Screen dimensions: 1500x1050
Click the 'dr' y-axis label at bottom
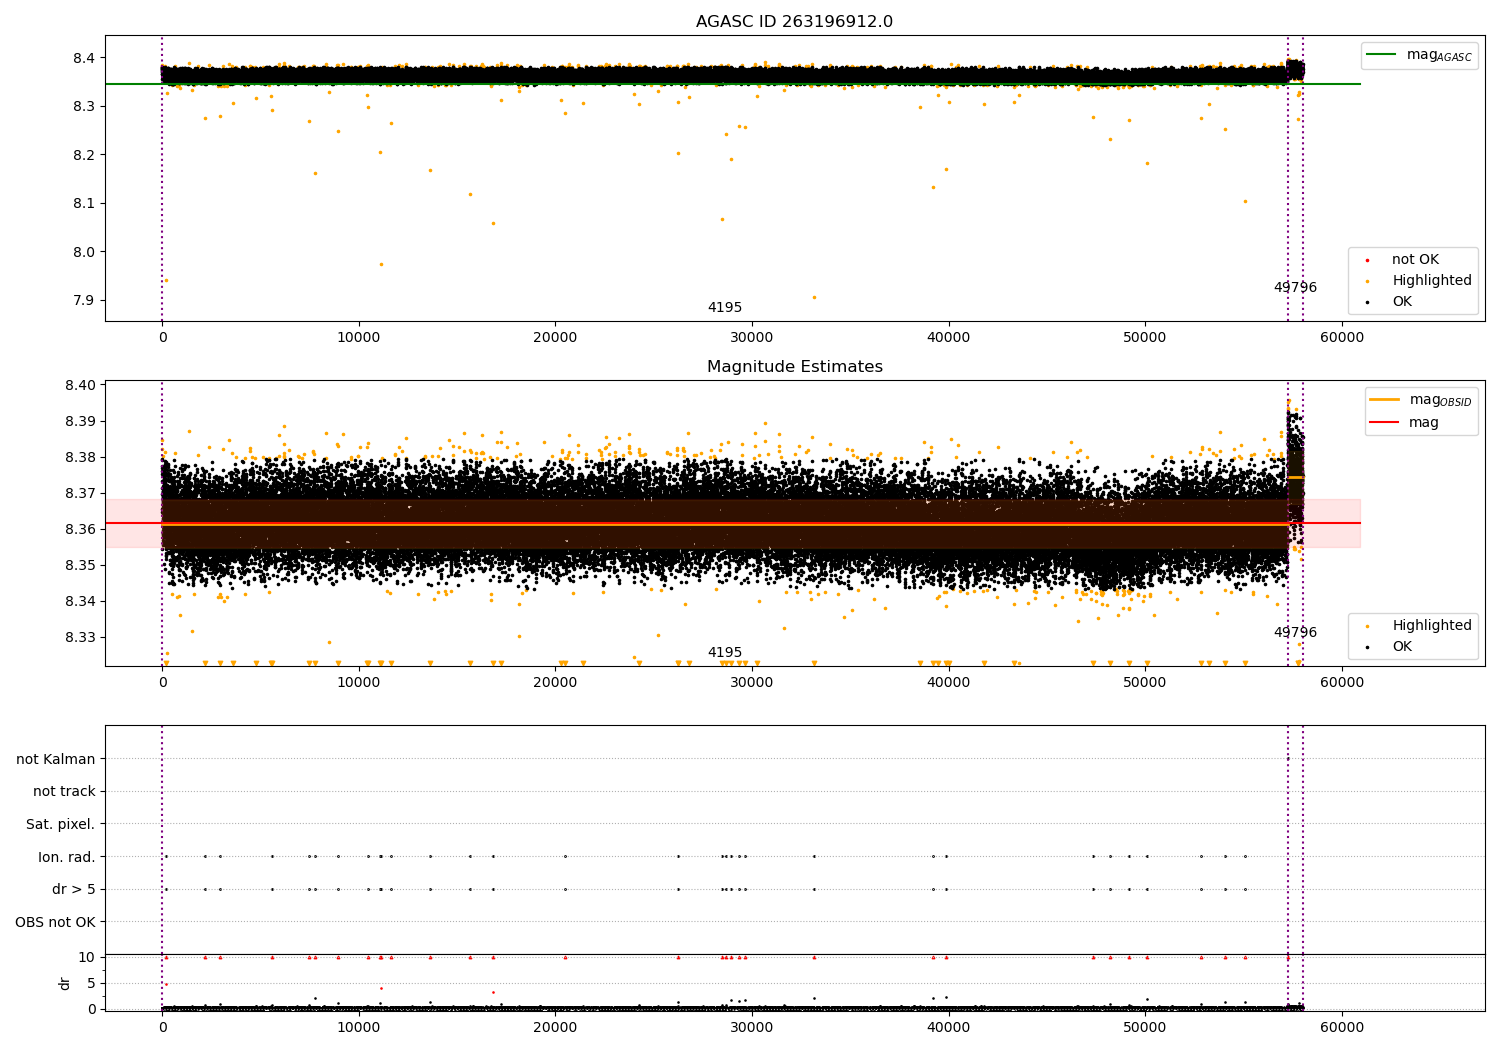point(65,983)
